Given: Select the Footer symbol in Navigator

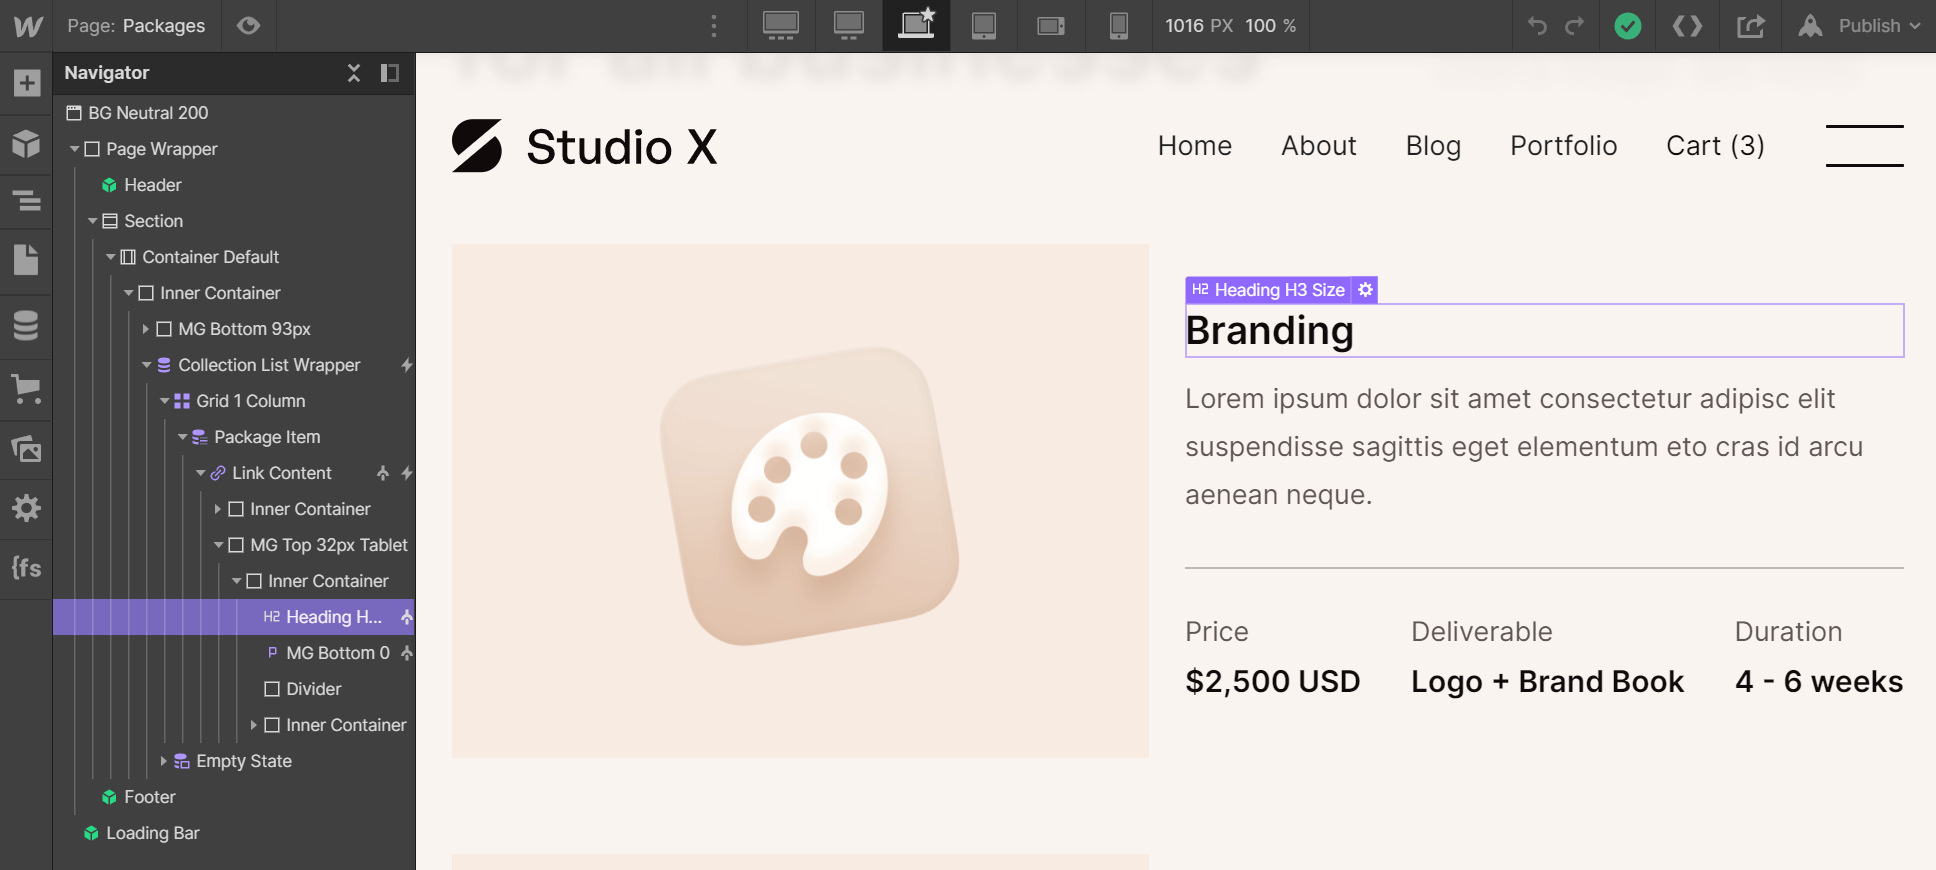Looking at the screenshot, I should (150, 797).
